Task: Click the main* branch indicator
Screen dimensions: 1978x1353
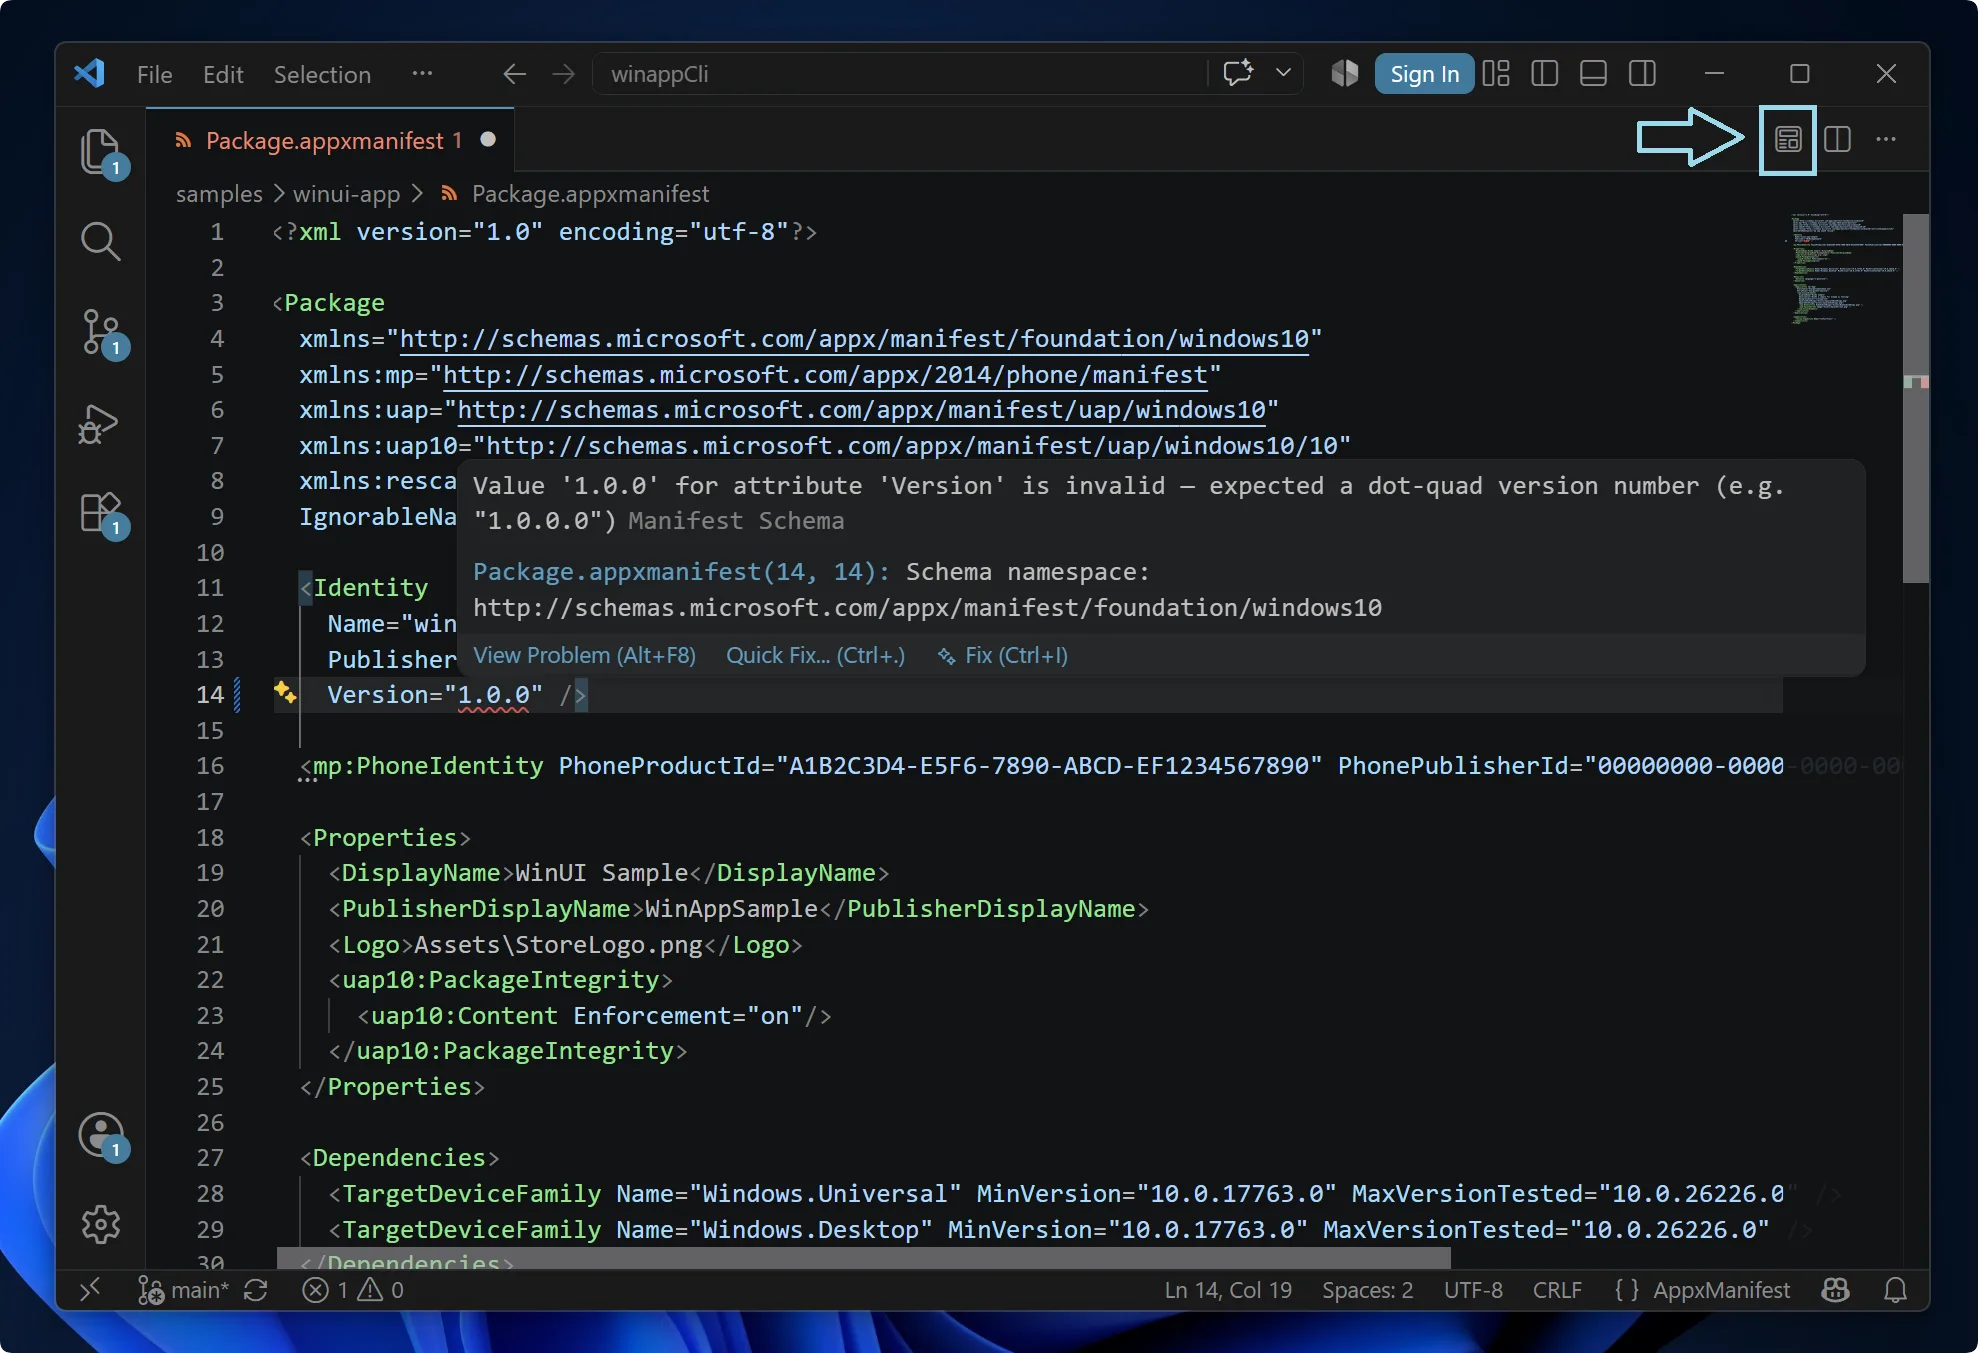Action: tap(183, 1290)
